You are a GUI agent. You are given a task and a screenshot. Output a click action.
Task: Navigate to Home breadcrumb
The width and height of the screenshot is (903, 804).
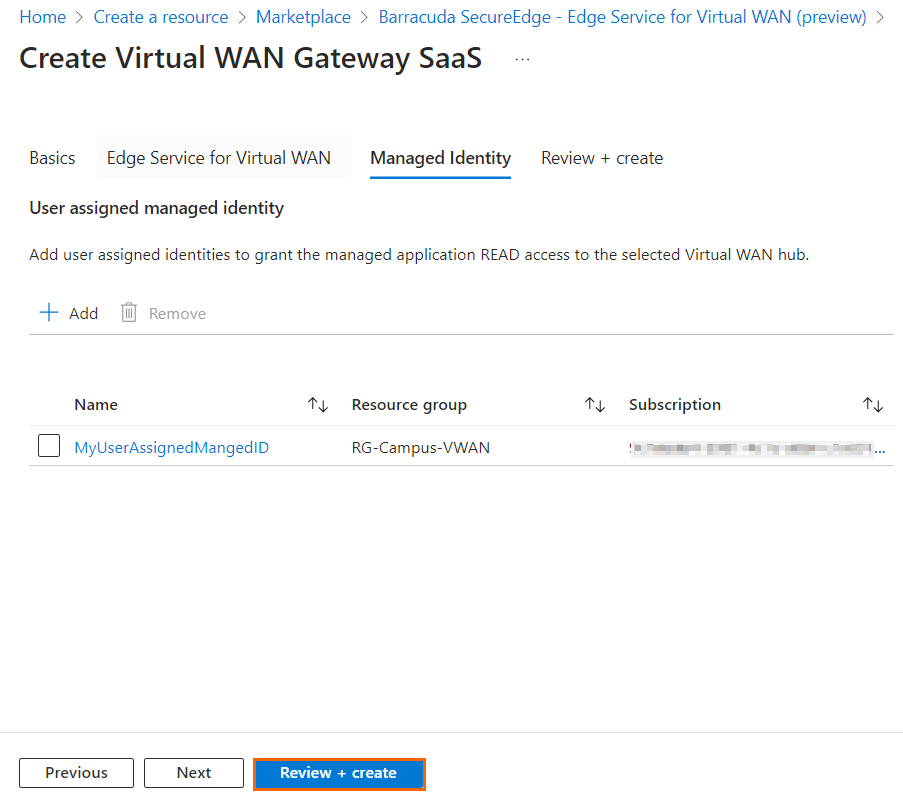click(43, 17)
